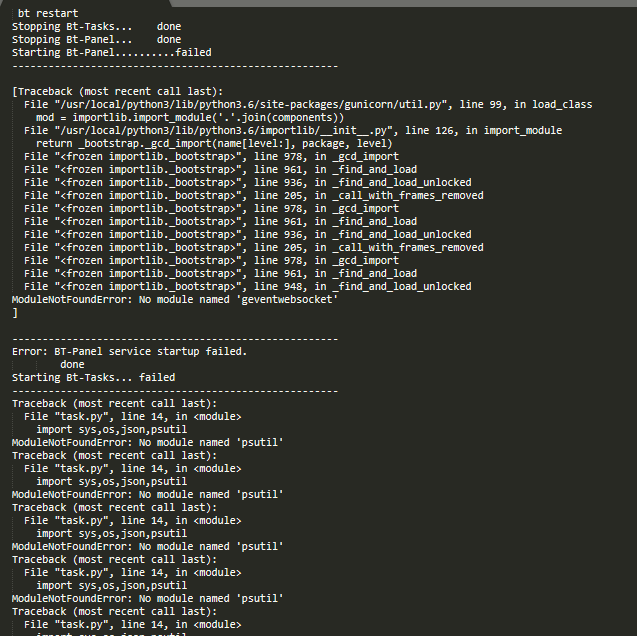Click the 'mod = importlib.import_module' code line
637x636 pixels.
coord(190,117)
